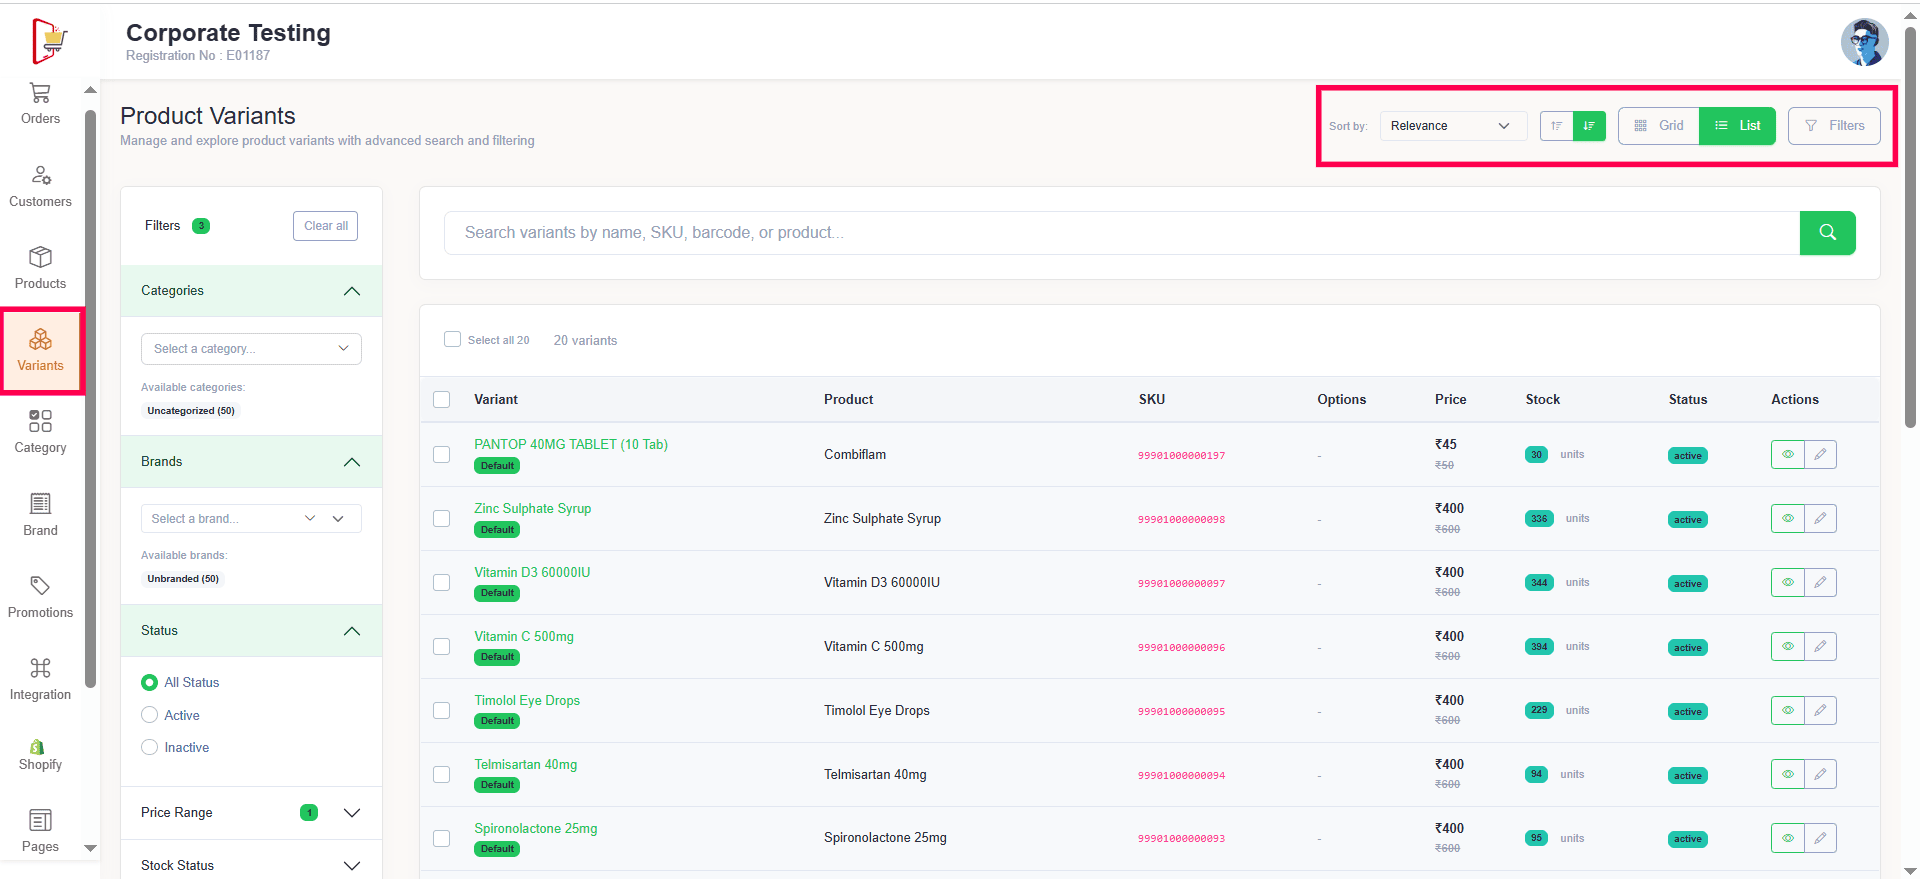Open the Category page from sidebar
Image resolution: width=1920 pixels, height=879 pixels.
(x=40, y=433)
